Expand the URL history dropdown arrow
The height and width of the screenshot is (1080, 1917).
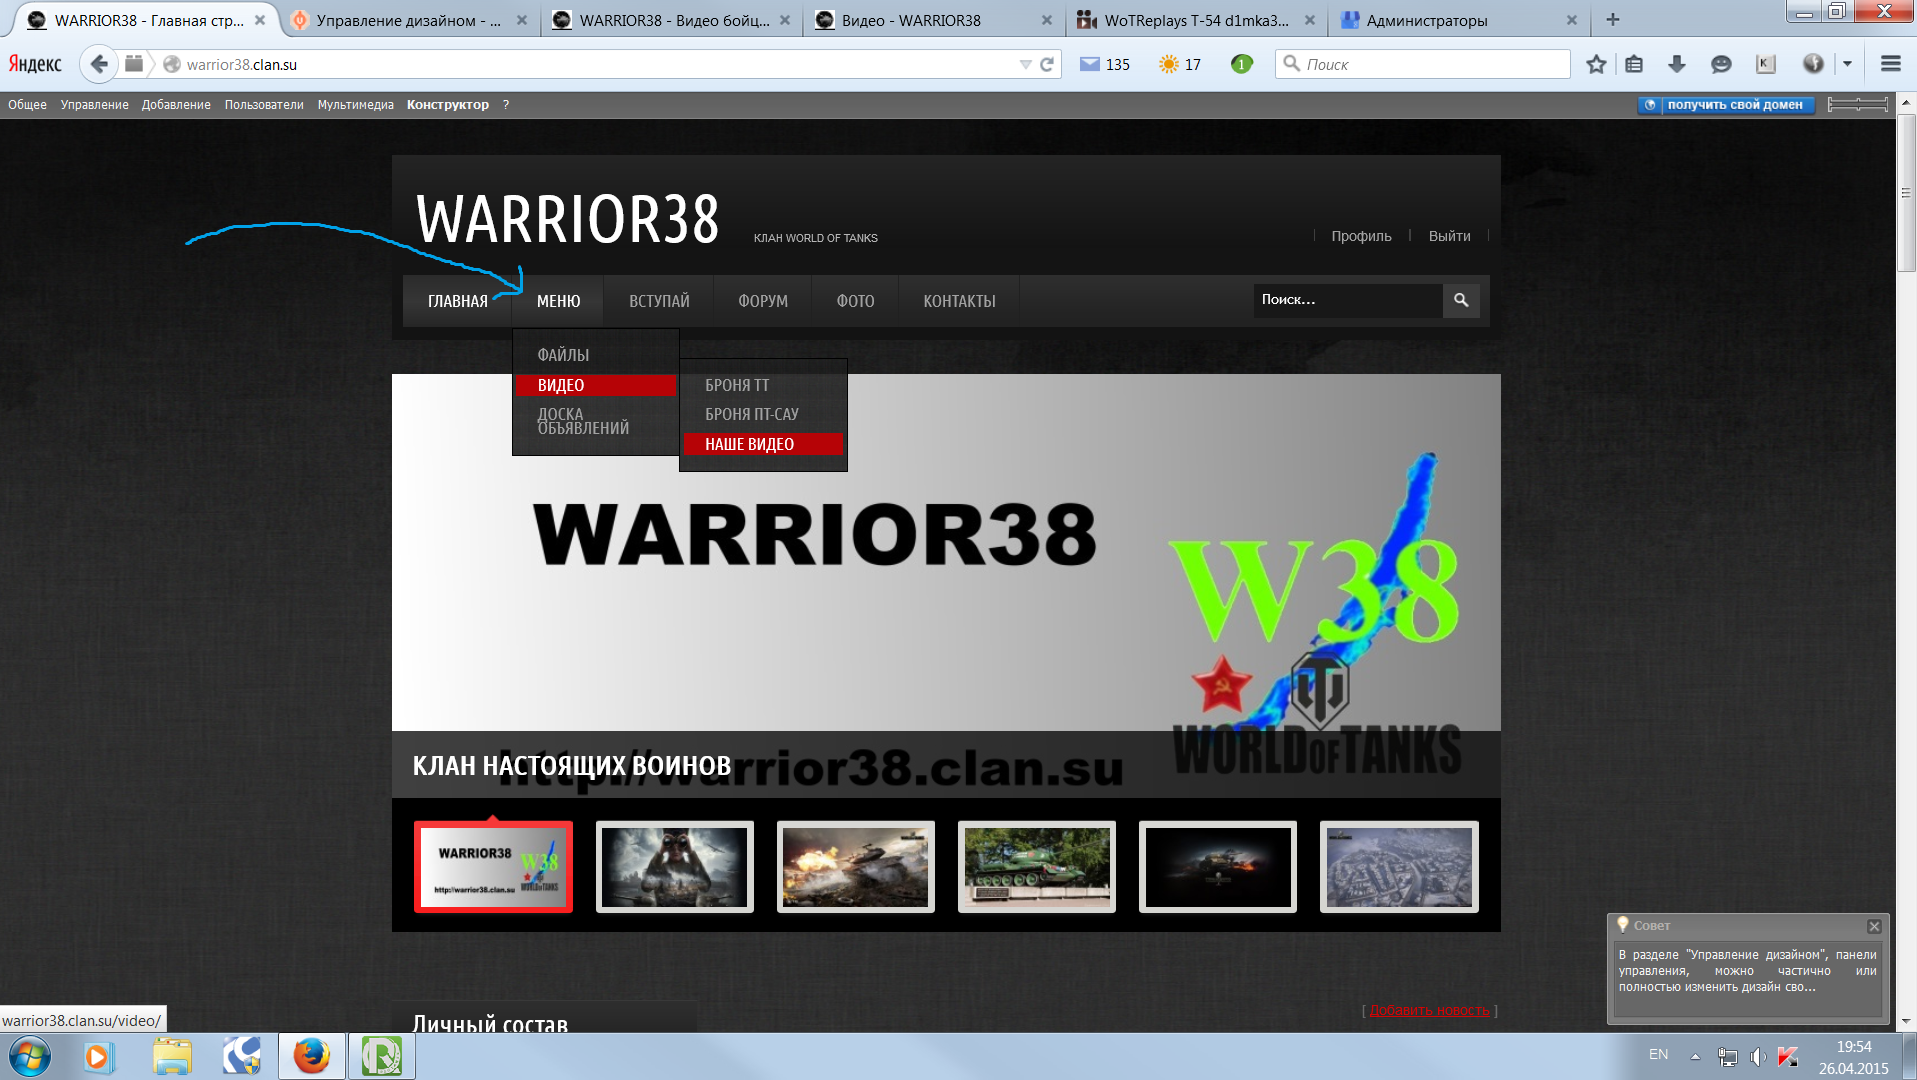click(1025, 64)
